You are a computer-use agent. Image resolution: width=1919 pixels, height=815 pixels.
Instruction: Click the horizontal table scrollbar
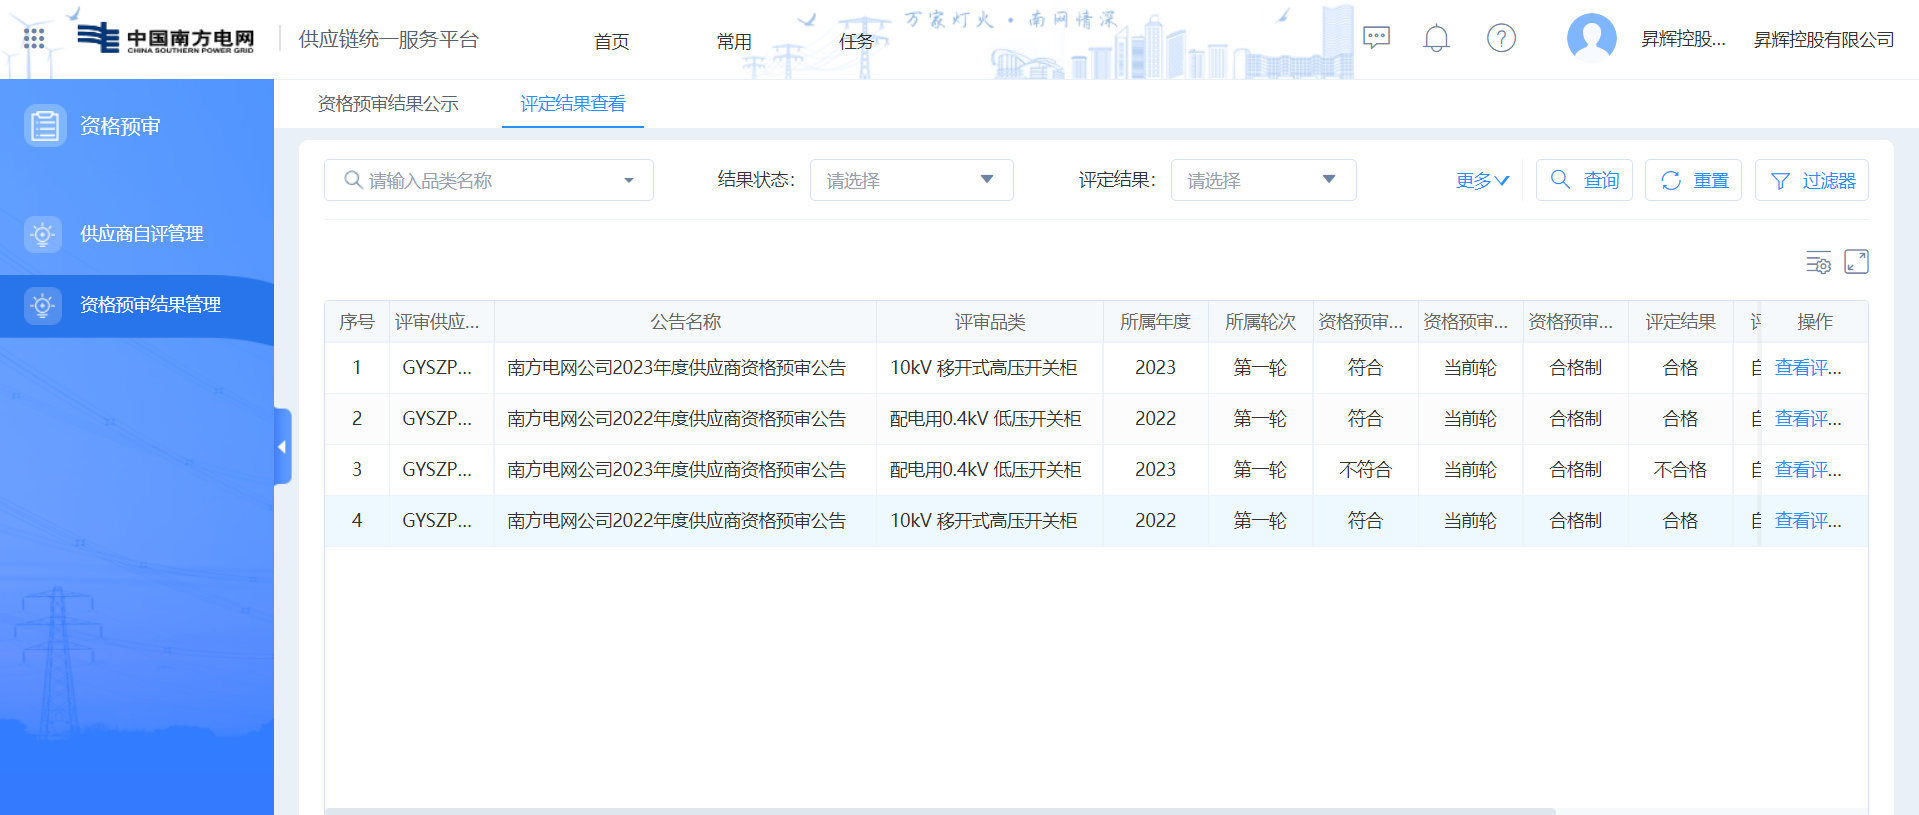[940, 810]
